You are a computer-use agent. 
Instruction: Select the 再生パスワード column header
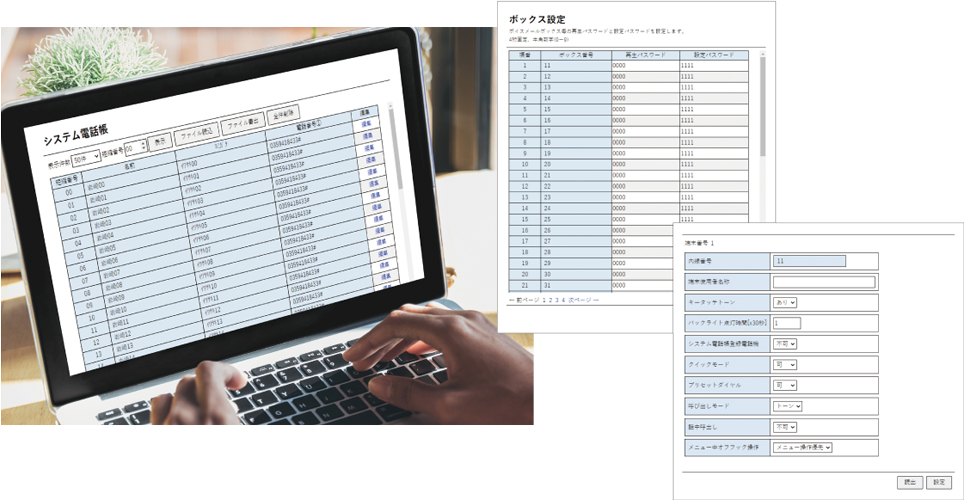645,55
